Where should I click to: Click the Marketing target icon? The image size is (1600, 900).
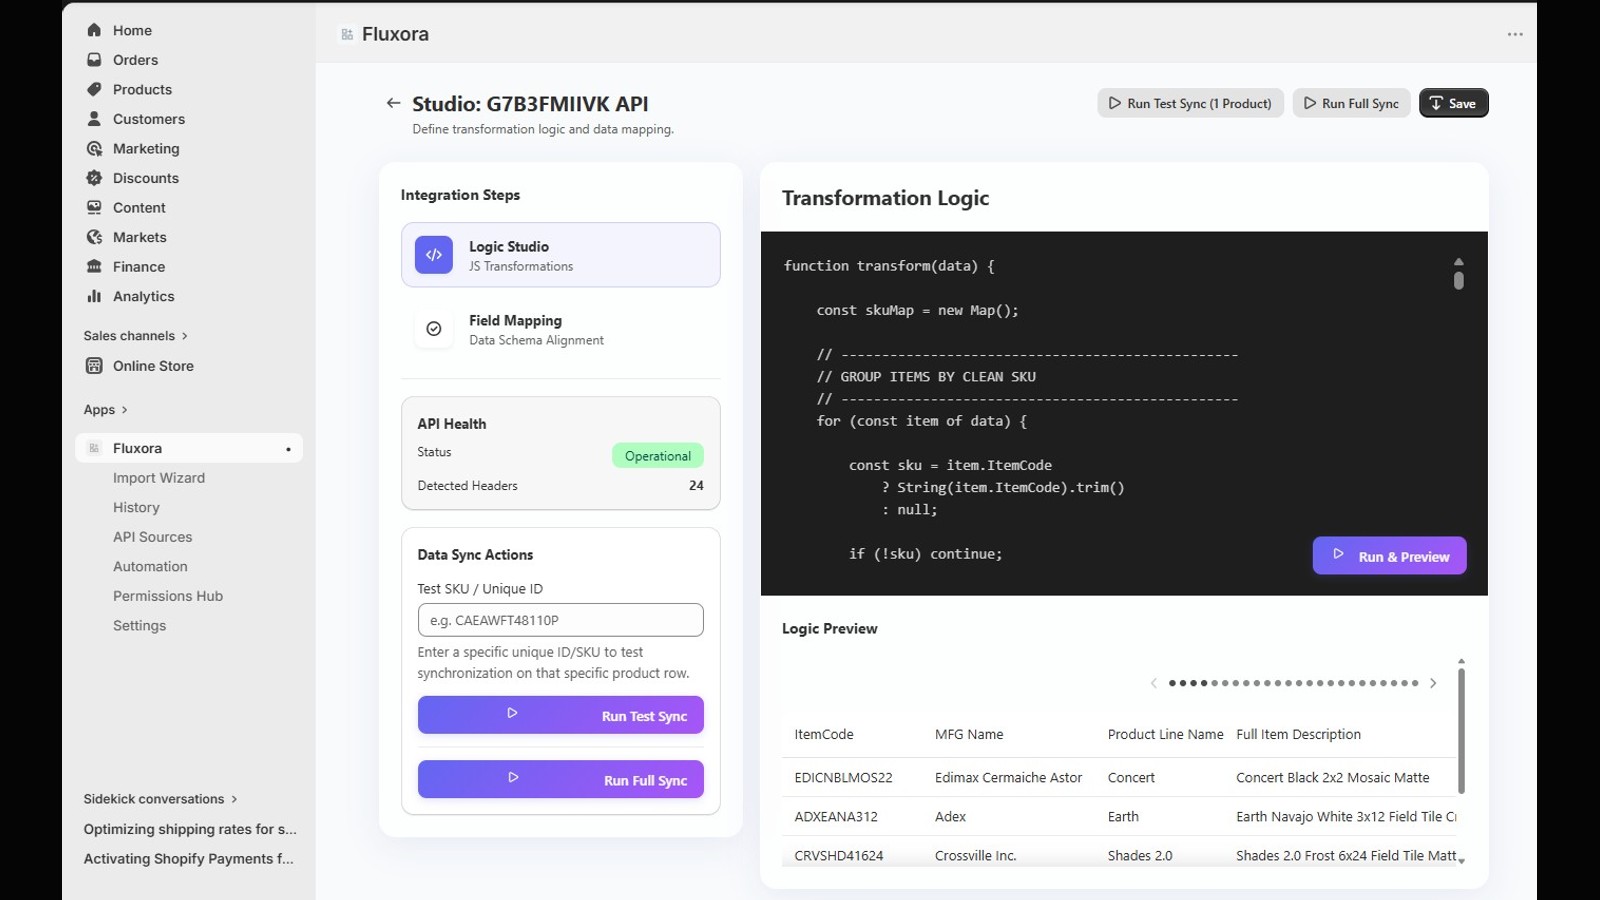94,148
